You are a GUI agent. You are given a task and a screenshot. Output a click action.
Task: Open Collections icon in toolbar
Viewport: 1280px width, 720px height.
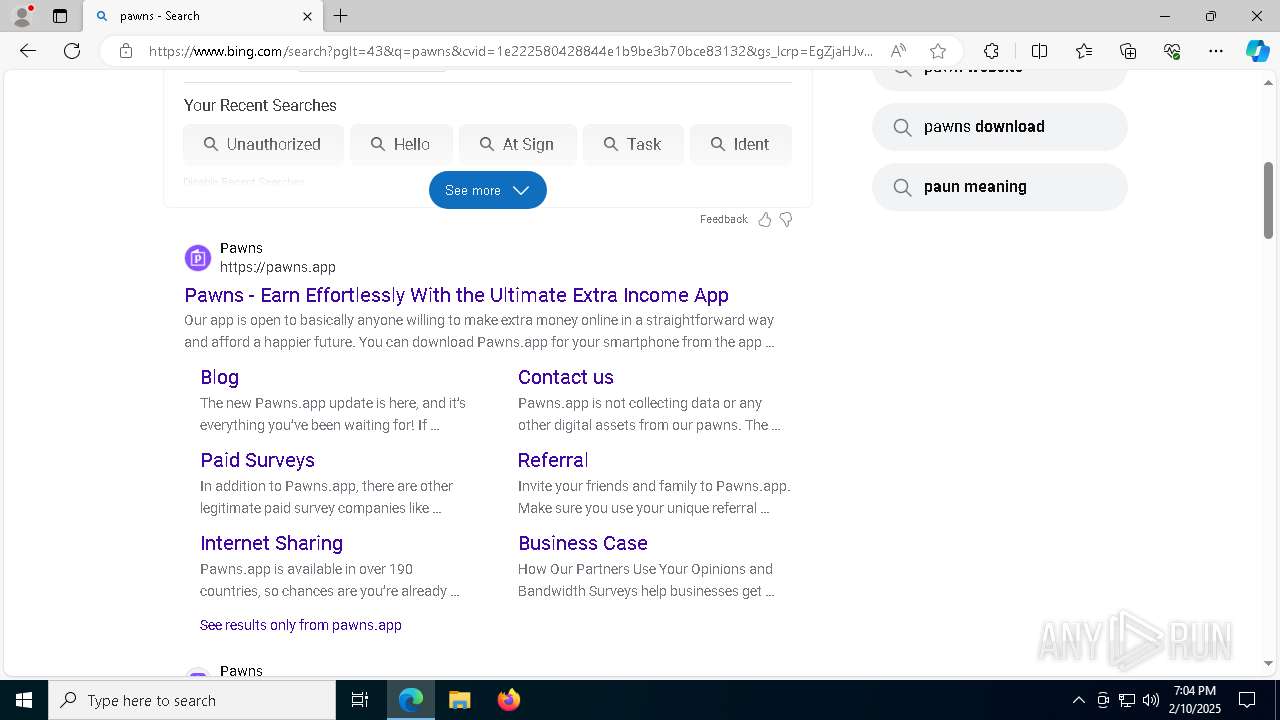coord(1128,51)
